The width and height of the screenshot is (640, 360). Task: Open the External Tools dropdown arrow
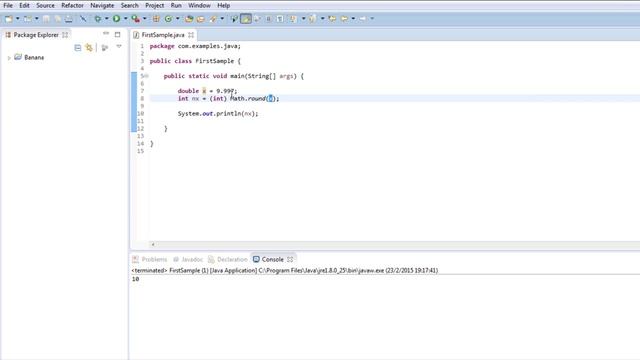tap(144, 19)
